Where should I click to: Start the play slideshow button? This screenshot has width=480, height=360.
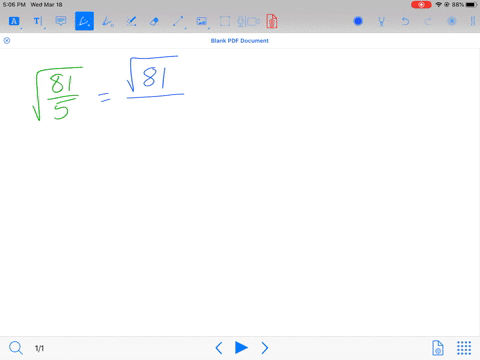[x=241, y=347]
